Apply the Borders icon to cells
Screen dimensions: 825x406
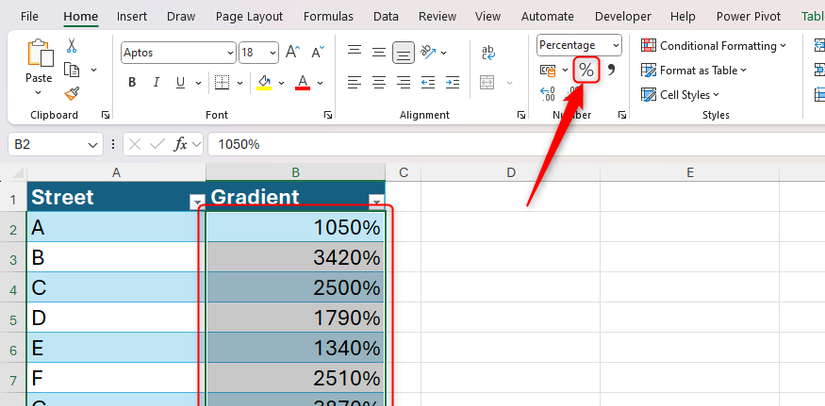coord(223,83)
